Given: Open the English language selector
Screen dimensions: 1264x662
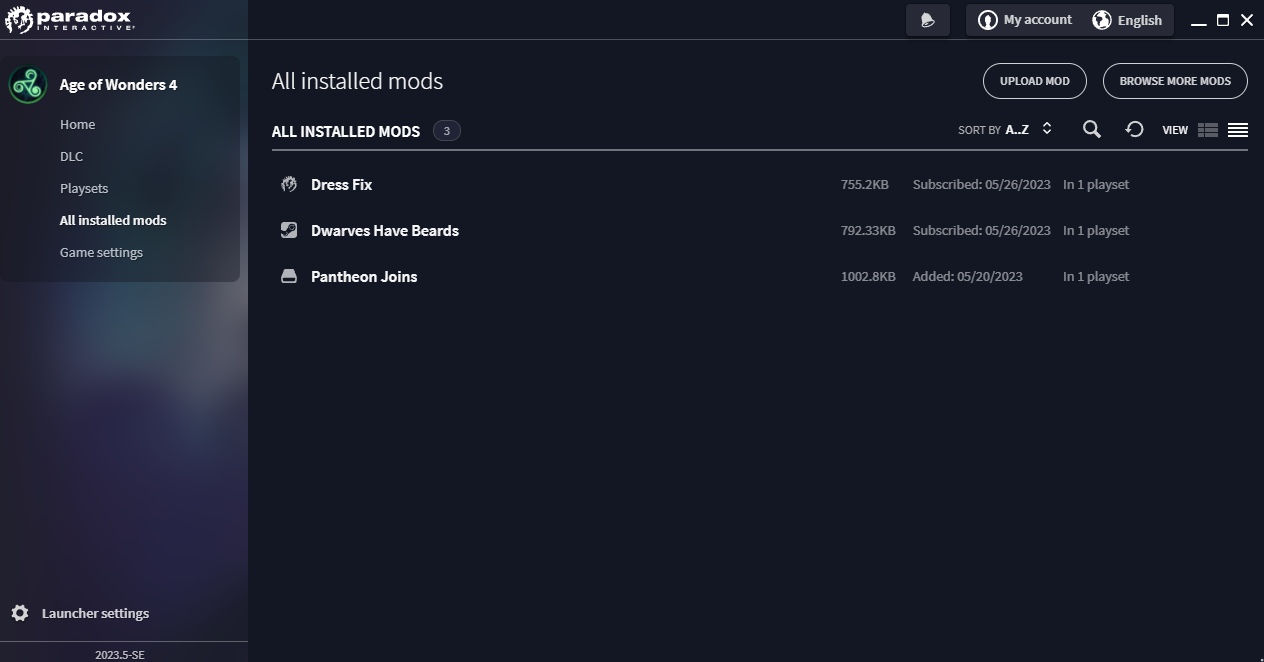Looking at the screenshot, I should 1127,20.
